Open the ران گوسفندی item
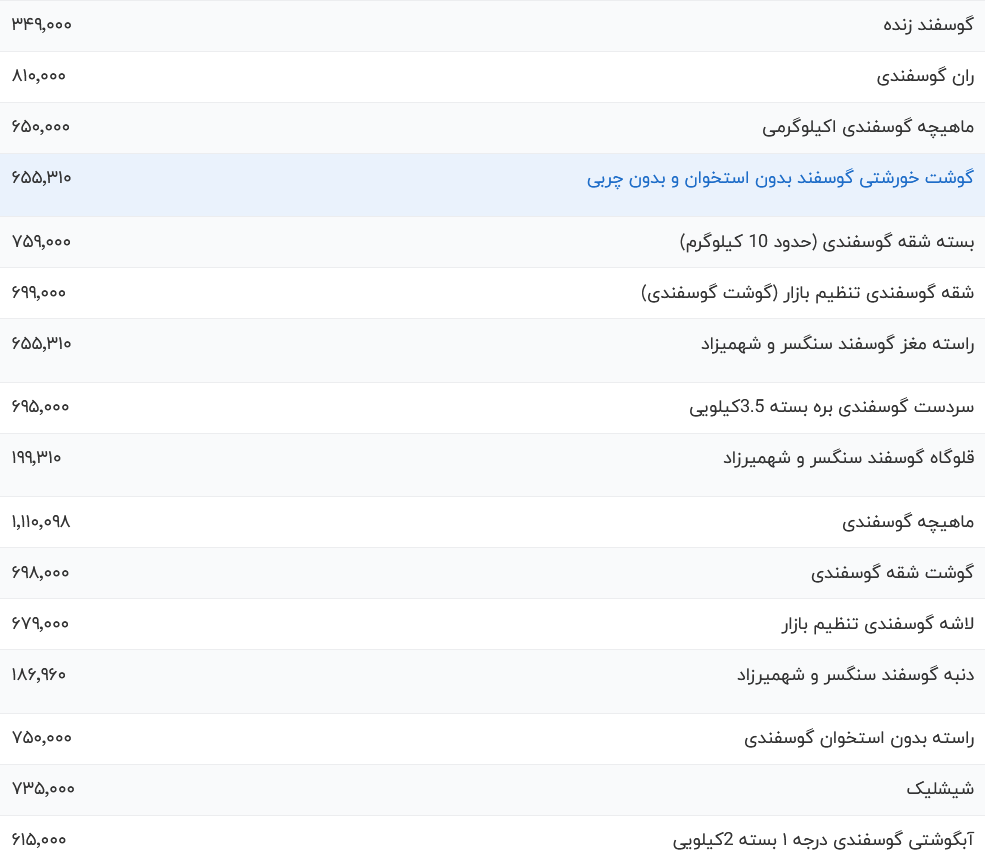This screenshot has width=985, height=863. coord(925,76)
